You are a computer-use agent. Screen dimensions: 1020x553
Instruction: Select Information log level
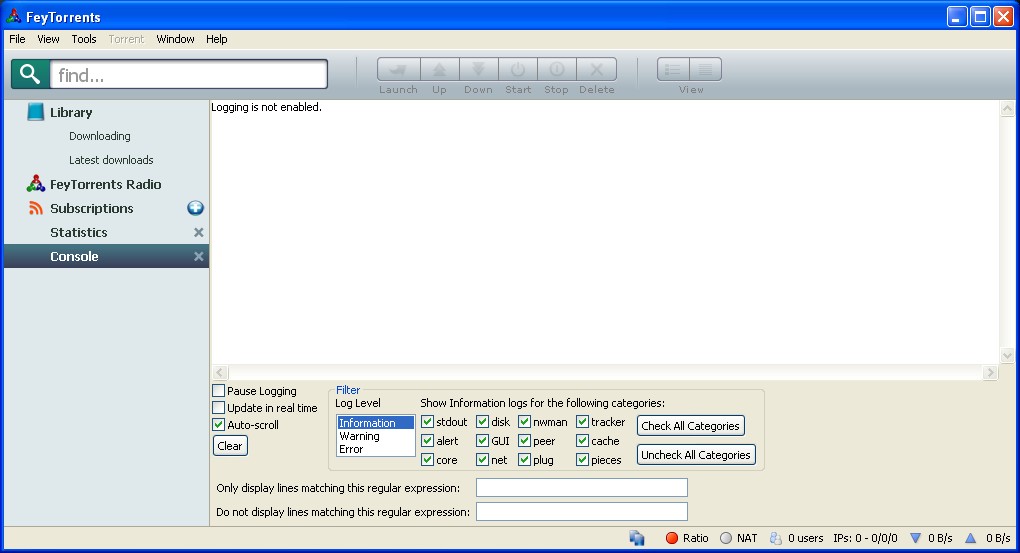point(375,423)
